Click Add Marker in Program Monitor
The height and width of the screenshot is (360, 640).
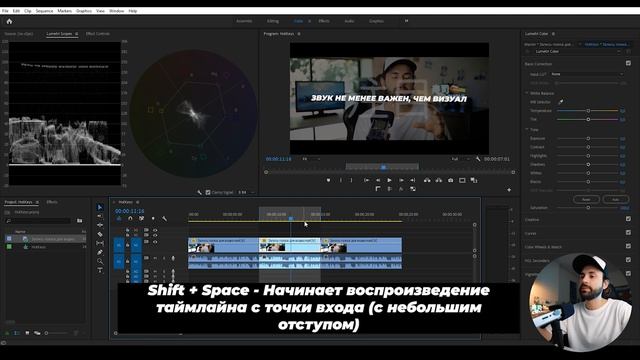(329, 180)
